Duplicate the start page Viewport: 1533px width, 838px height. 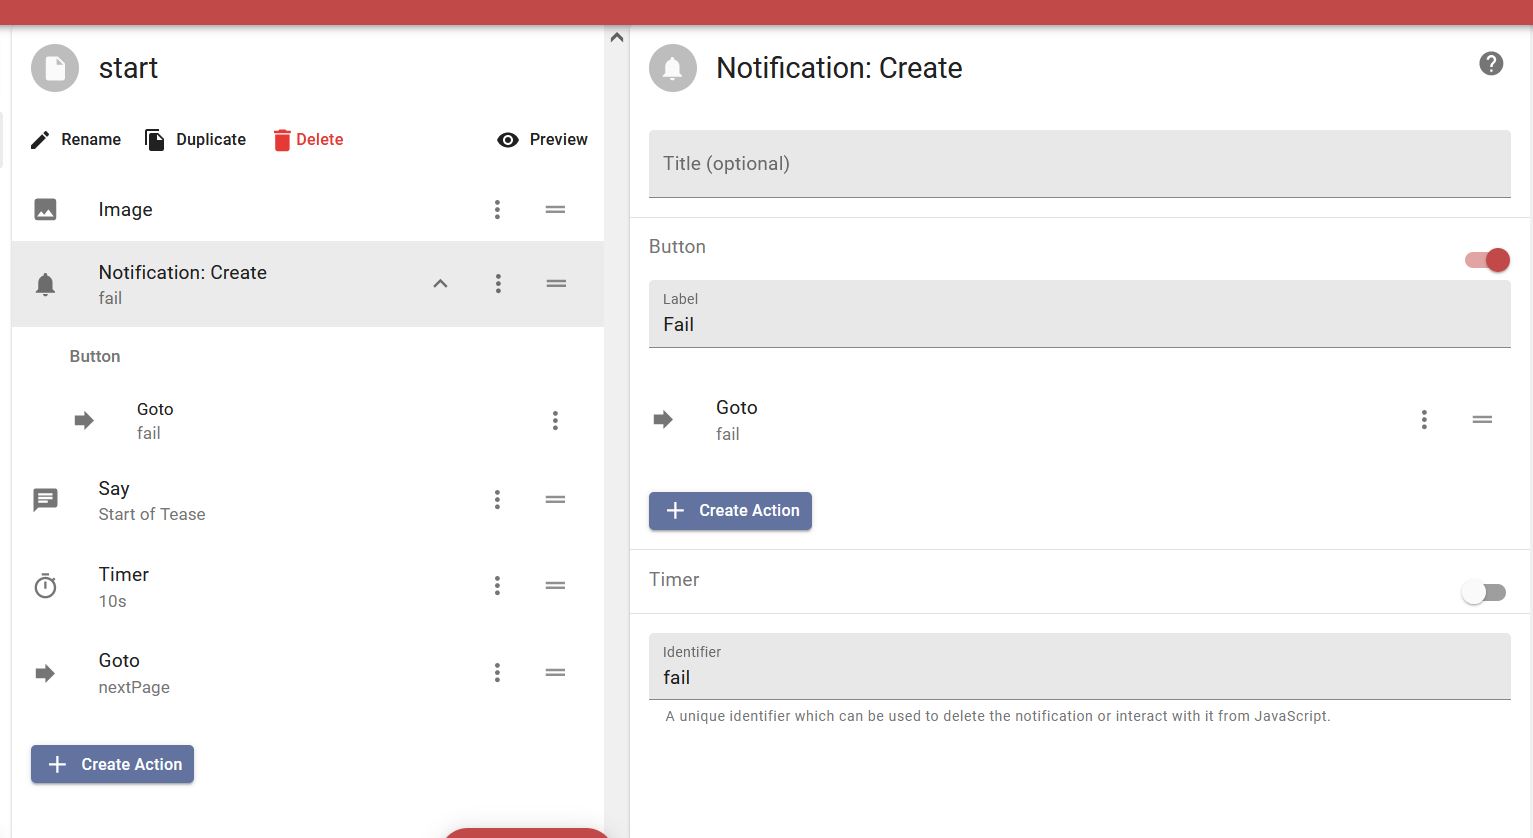pyautogui.click(x=195, y=140)
